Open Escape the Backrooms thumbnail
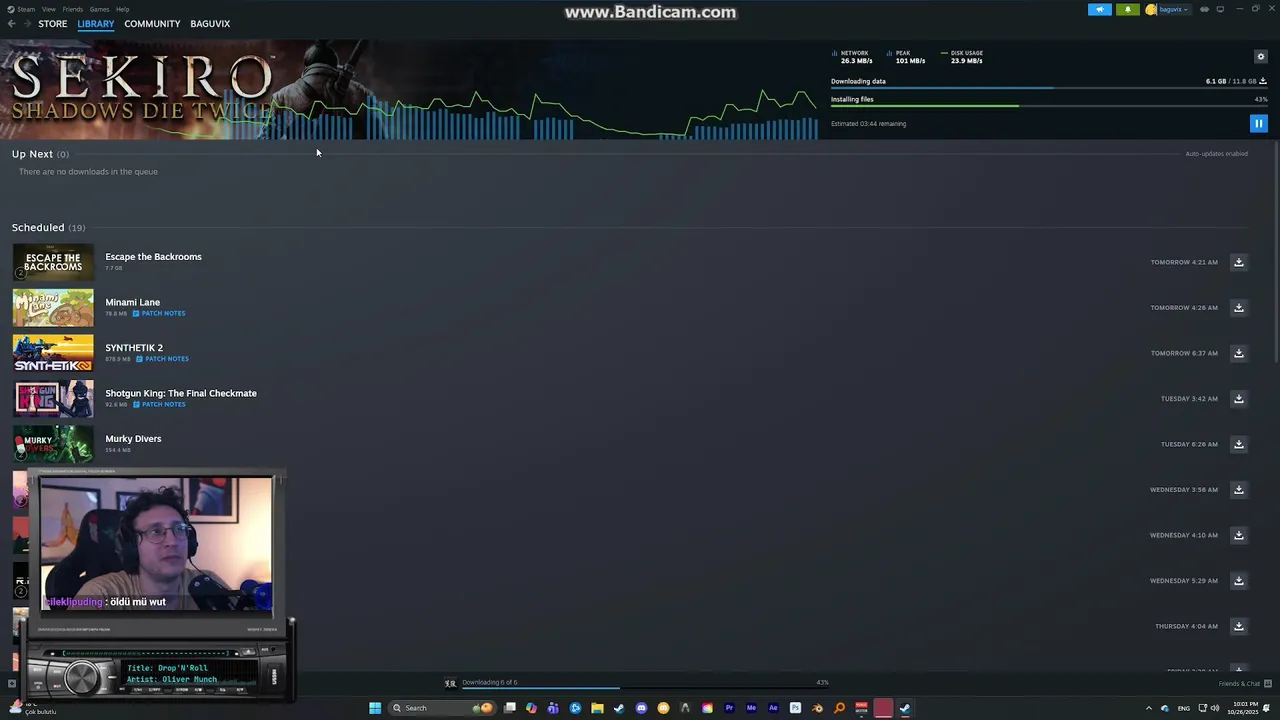Image resolution: width=1280 pixels, height=720 pixels. (53, 262)
